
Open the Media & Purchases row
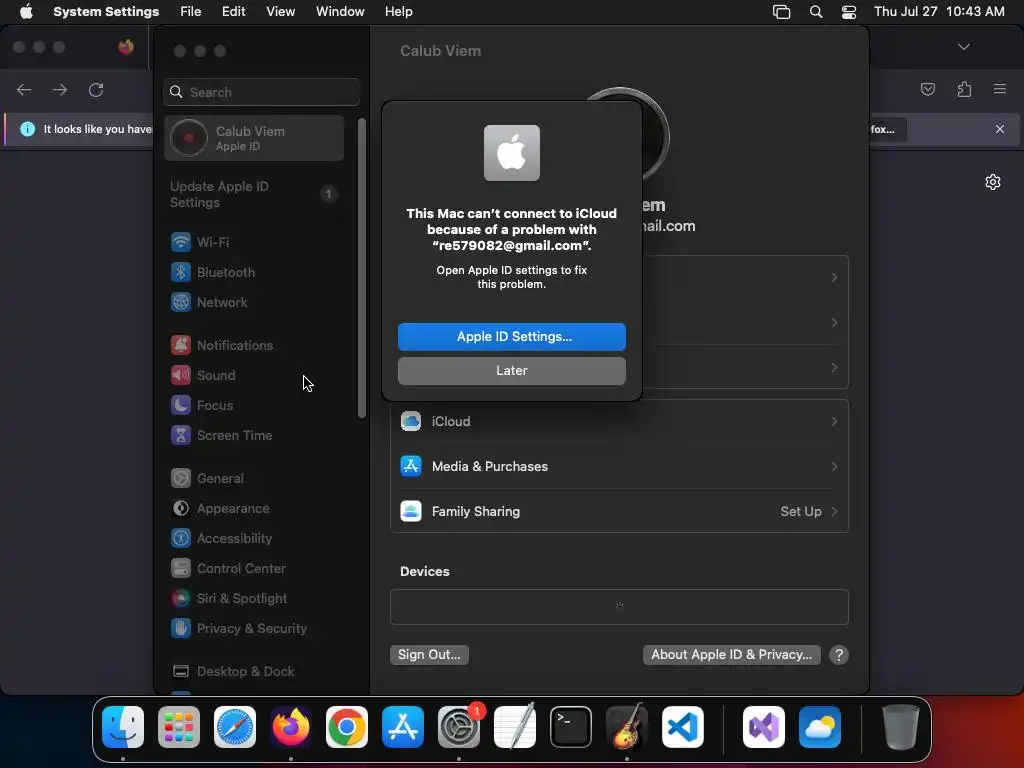(x=619, y=466)
